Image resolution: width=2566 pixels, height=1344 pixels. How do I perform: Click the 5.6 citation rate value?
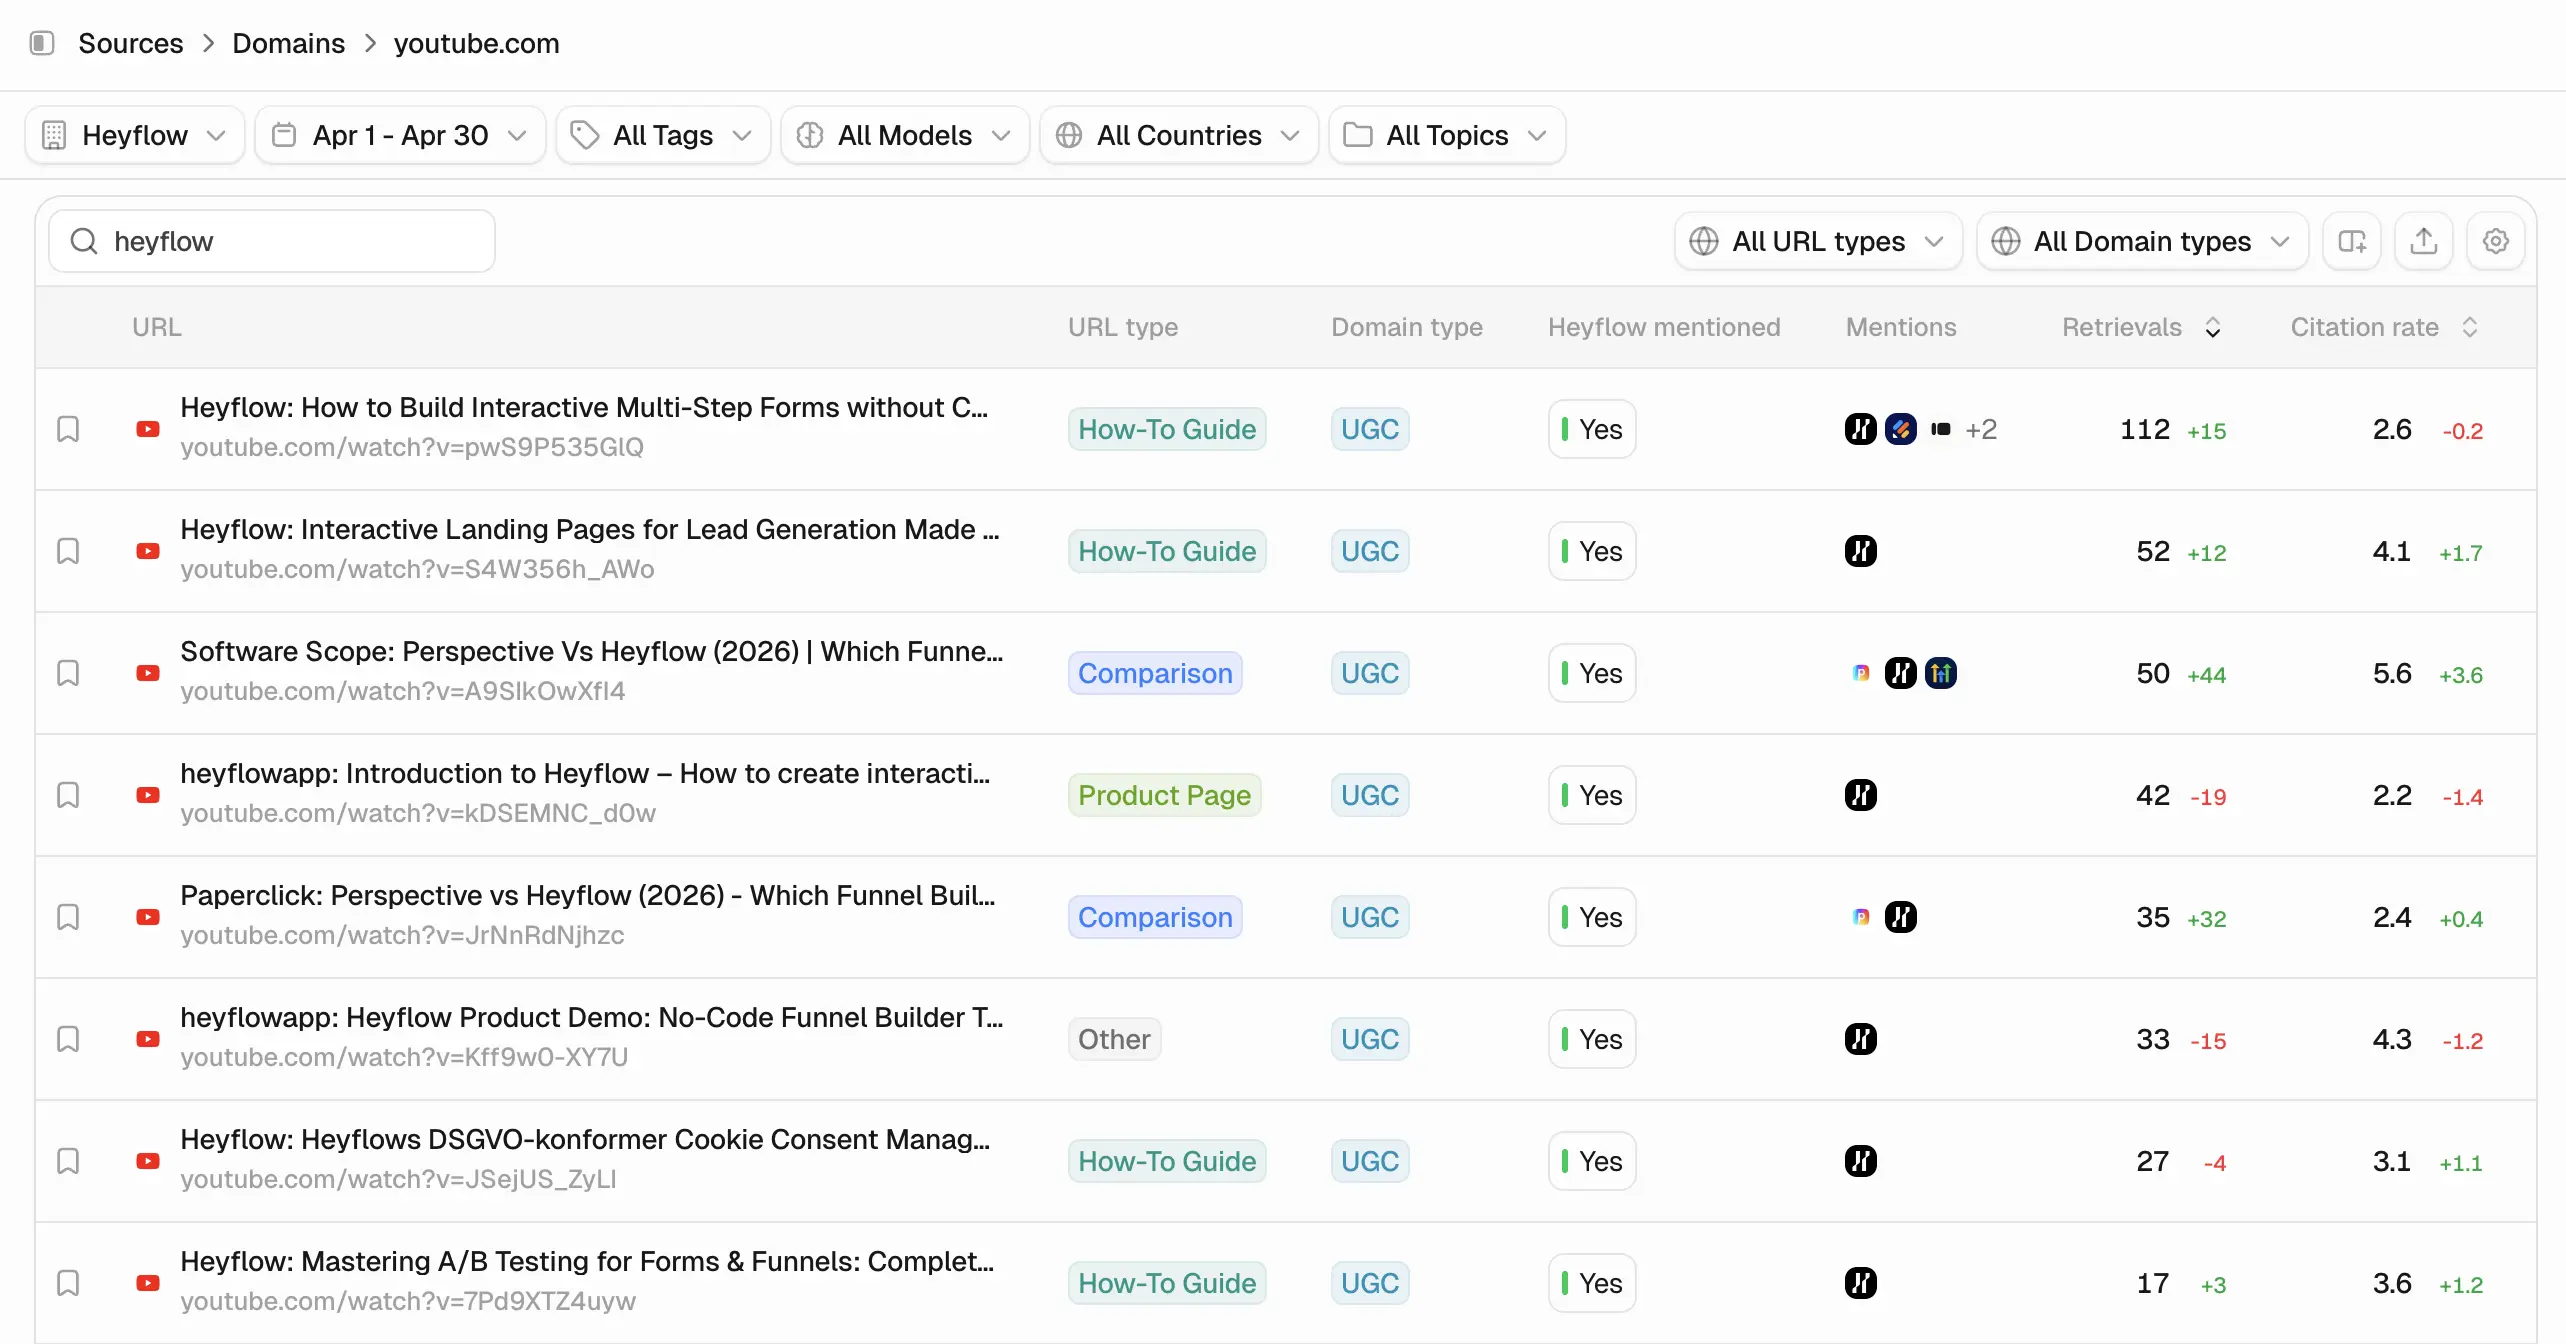[x=2392, y=673]
